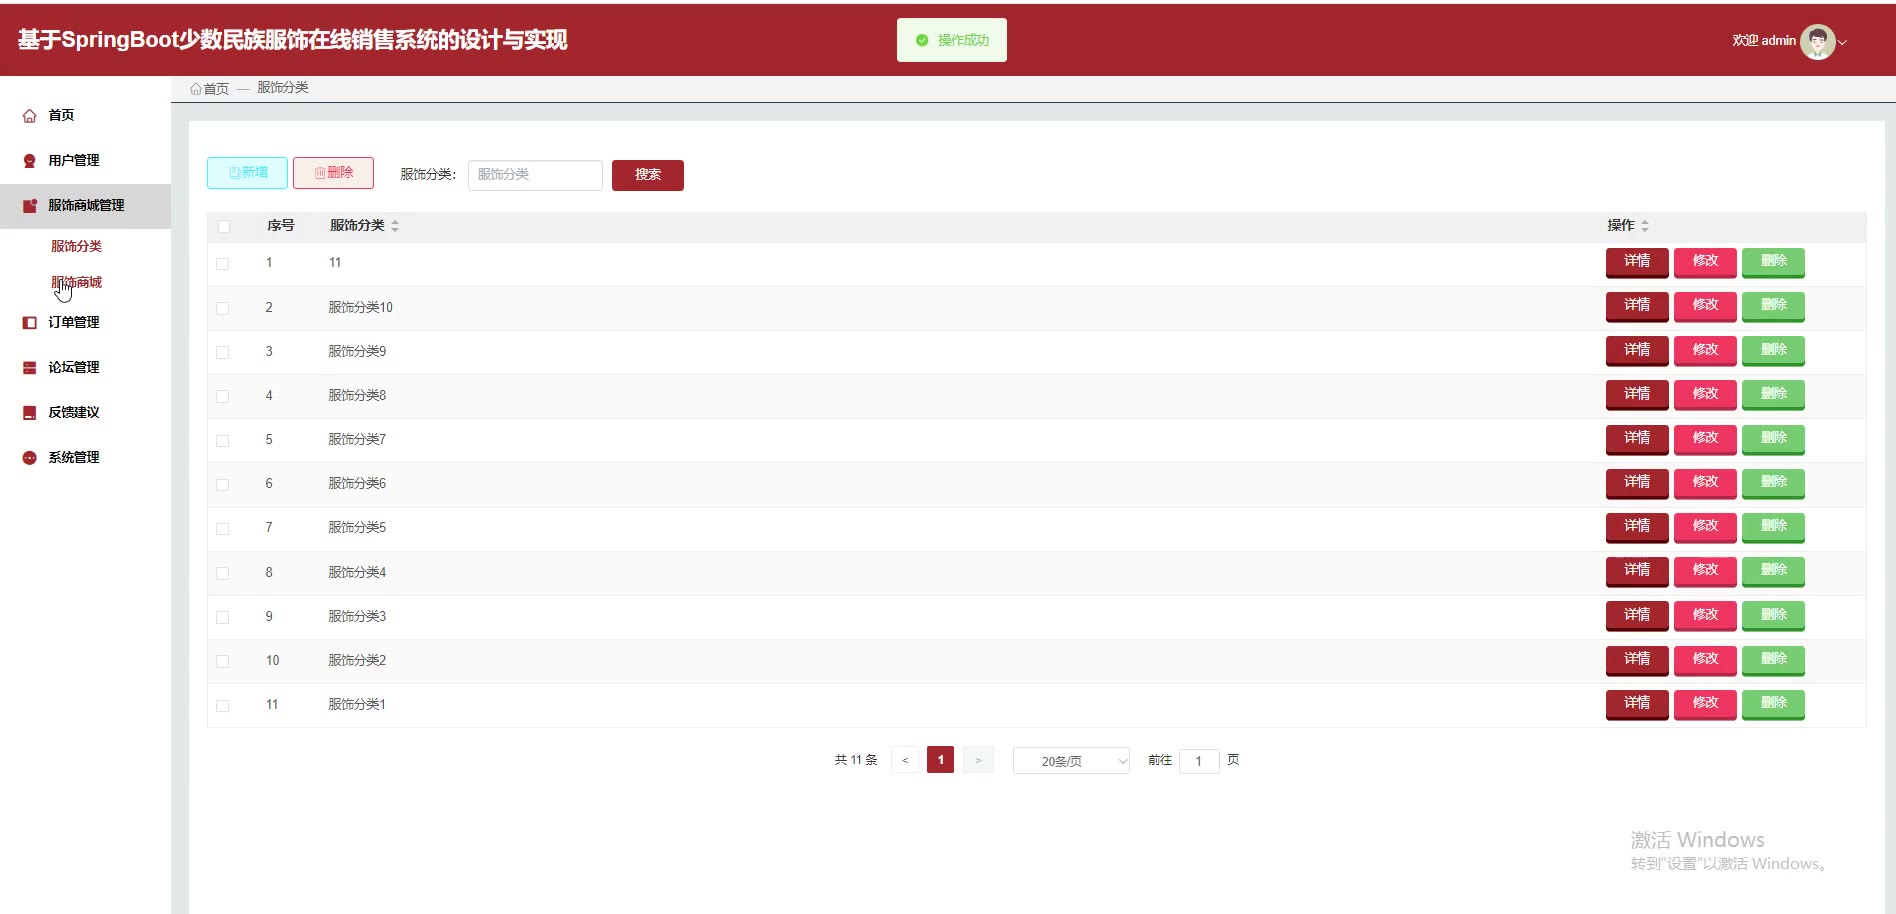Image resolution: width=1896 pixels, height=914 pixels.
Task: Delete the 服饰分类9 row
Action: pos(1773,350)
